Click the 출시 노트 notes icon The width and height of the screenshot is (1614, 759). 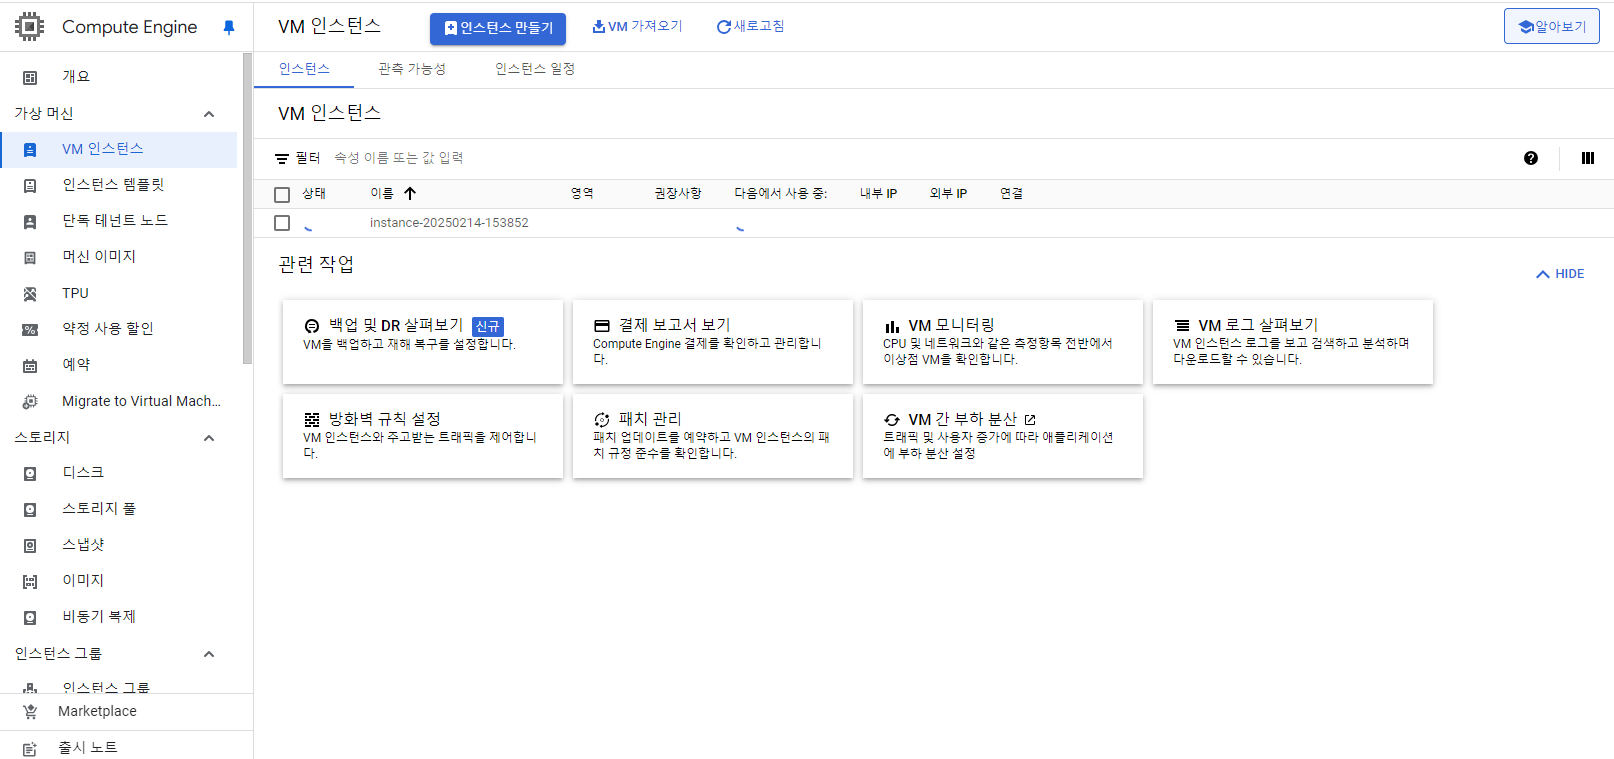point(30,749)
